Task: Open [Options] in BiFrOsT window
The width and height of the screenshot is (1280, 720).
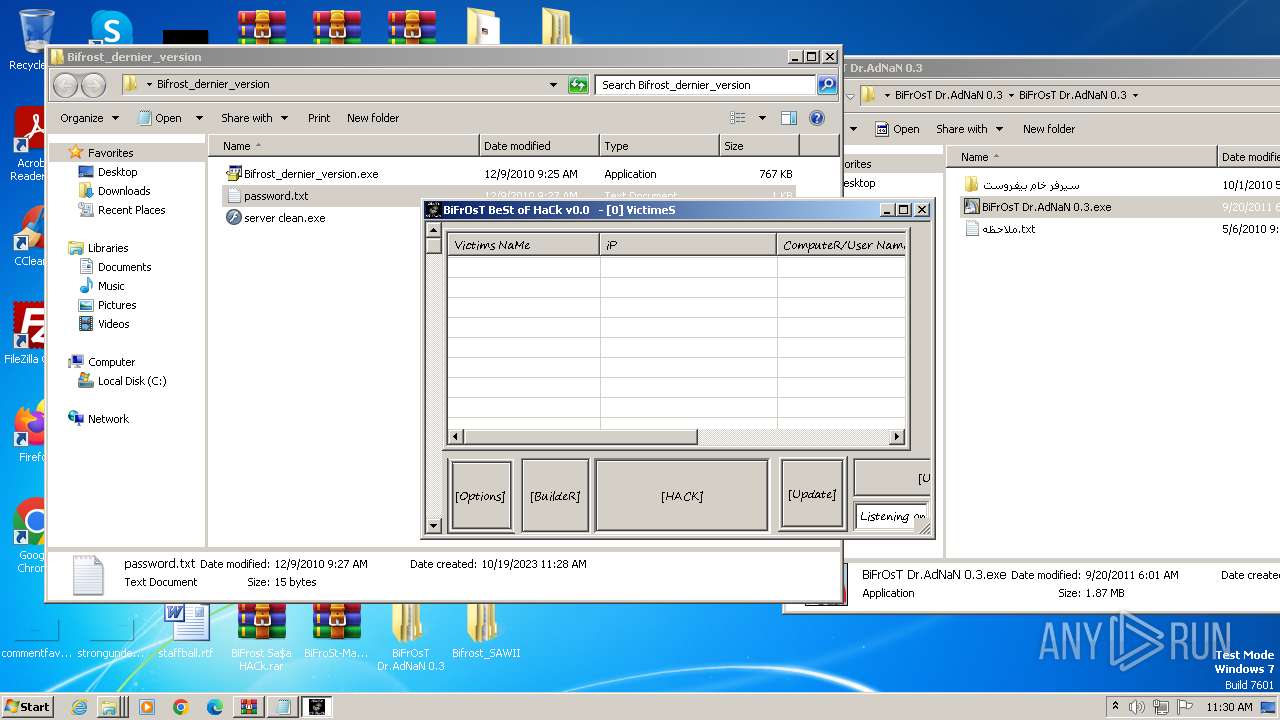Action: (481, 495)
